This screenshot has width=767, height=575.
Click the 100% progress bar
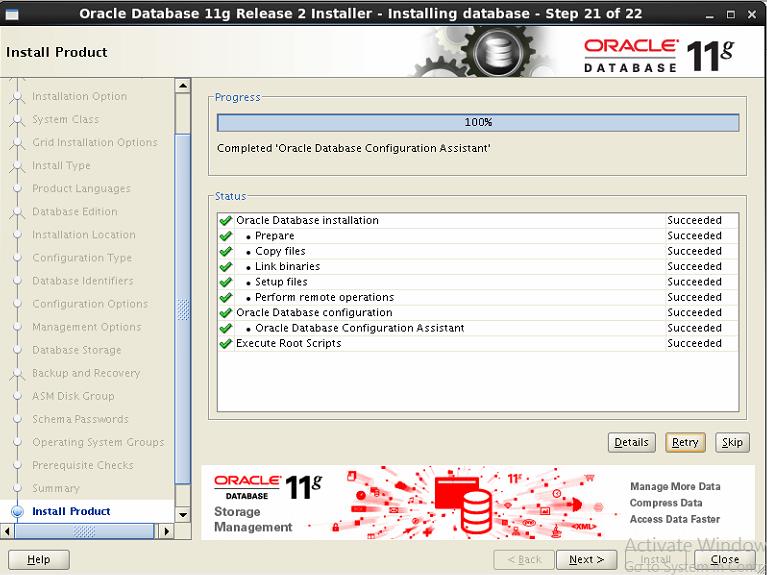pos(478,123)
